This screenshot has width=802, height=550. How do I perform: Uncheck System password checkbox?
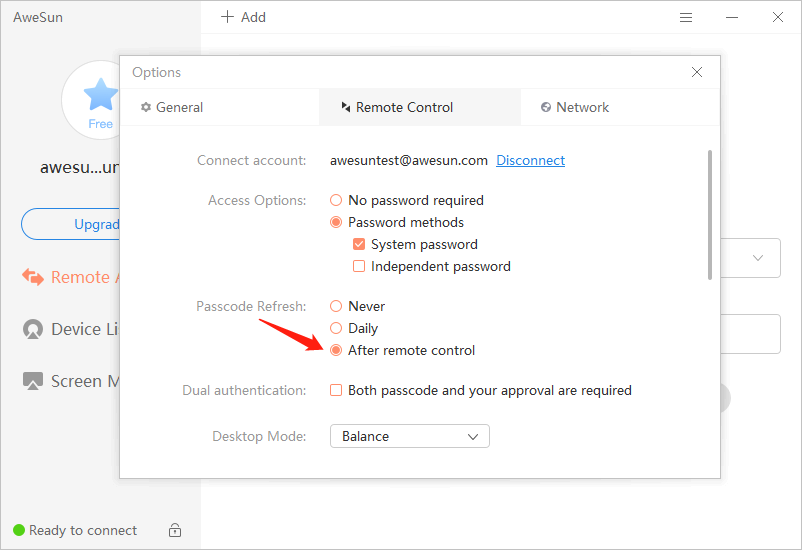359,244
